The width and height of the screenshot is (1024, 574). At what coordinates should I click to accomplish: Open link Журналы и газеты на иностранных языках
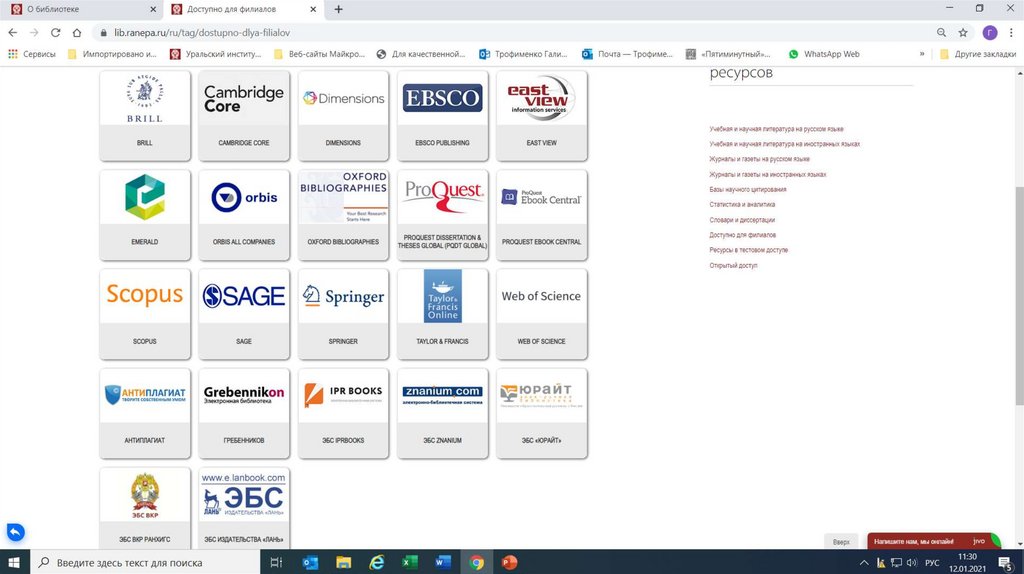767,174
